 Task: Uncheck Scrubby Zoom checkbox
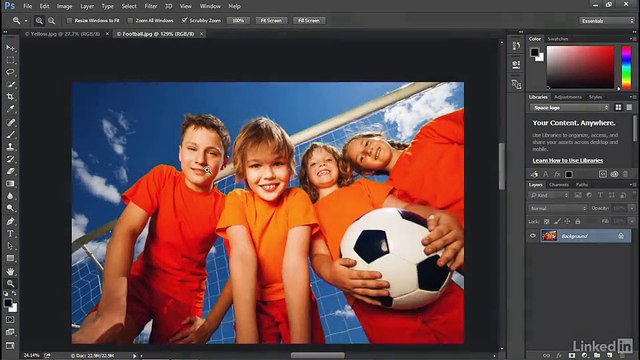click(184, 20)
